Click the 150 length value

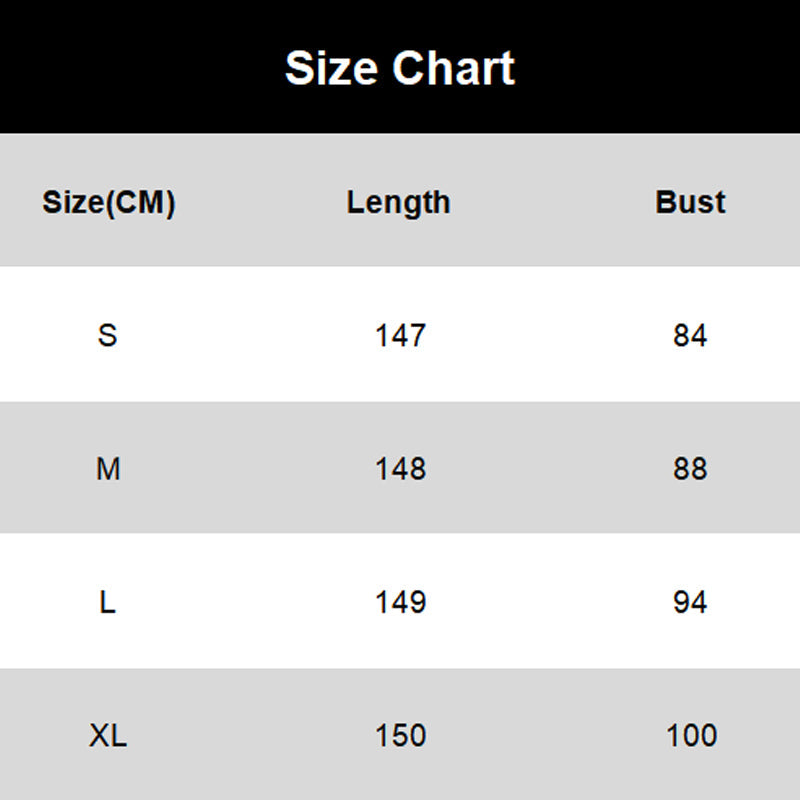click(400, 736)
